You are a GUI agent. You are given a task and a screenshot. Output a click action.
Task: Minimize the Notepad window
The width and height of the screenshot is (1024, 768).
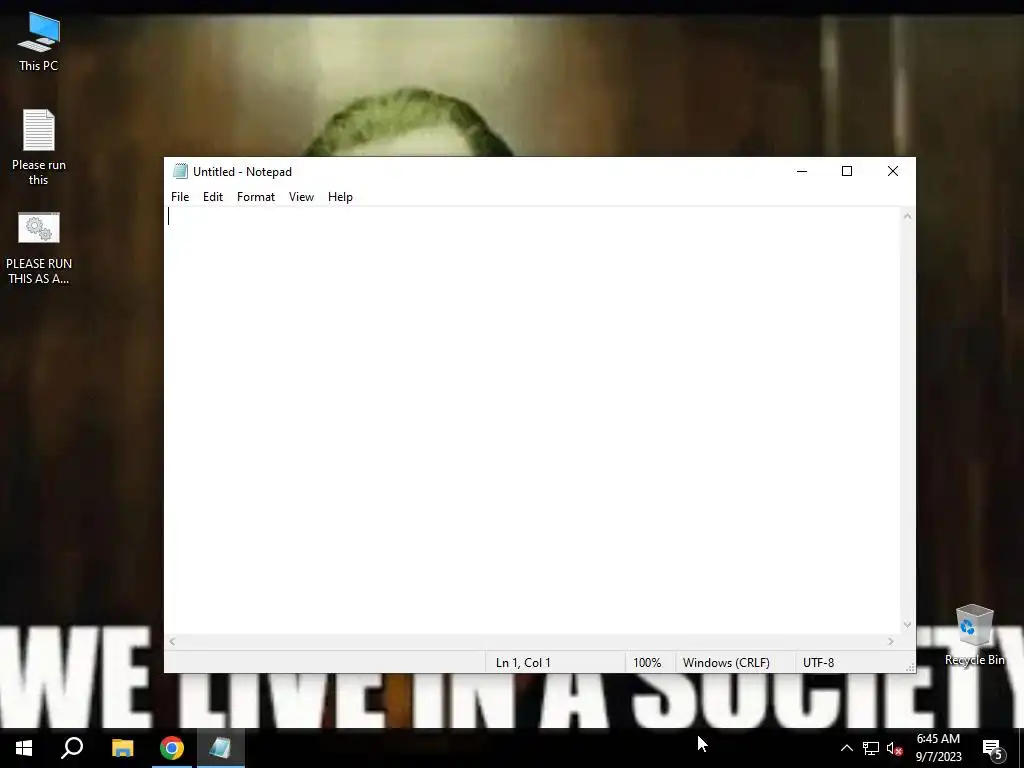802,171
